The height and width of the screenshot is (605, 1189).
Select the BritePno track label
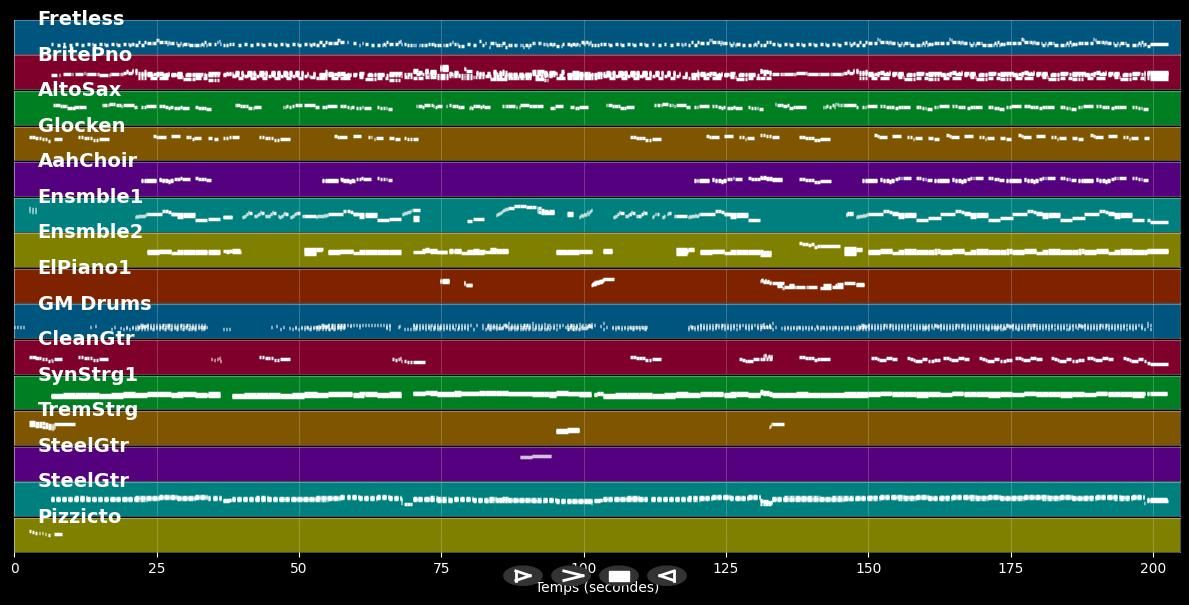click(85, 55)
